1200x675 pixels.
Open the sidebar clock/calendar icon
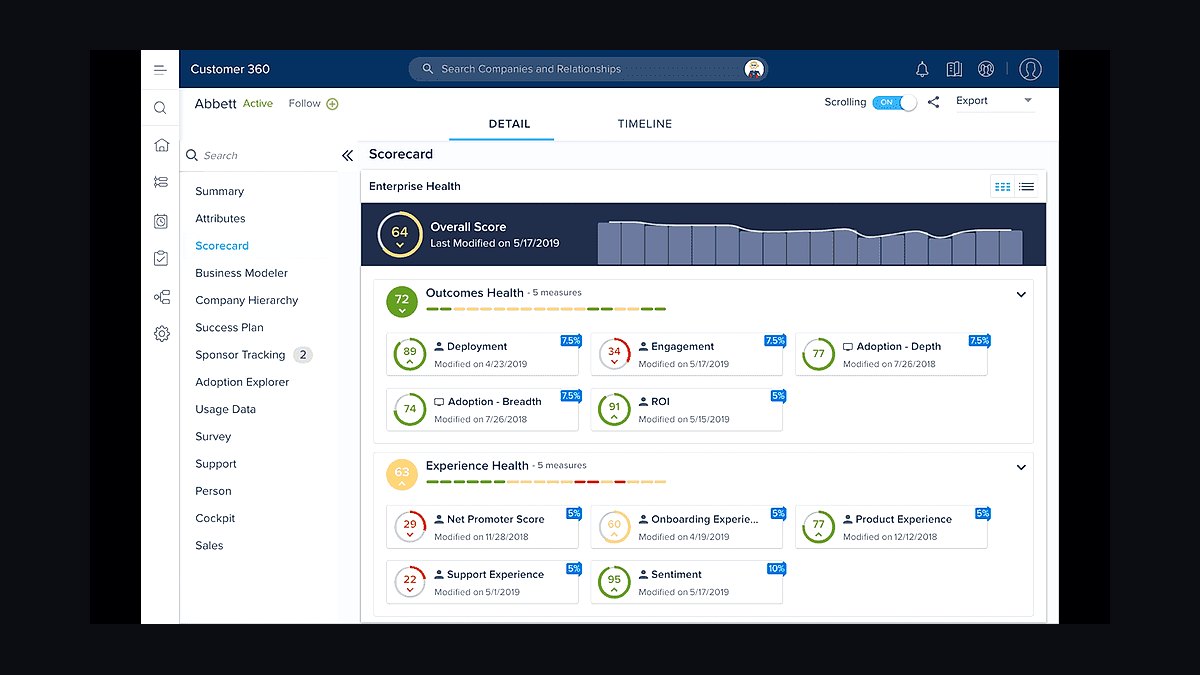(x=161, y=221)
